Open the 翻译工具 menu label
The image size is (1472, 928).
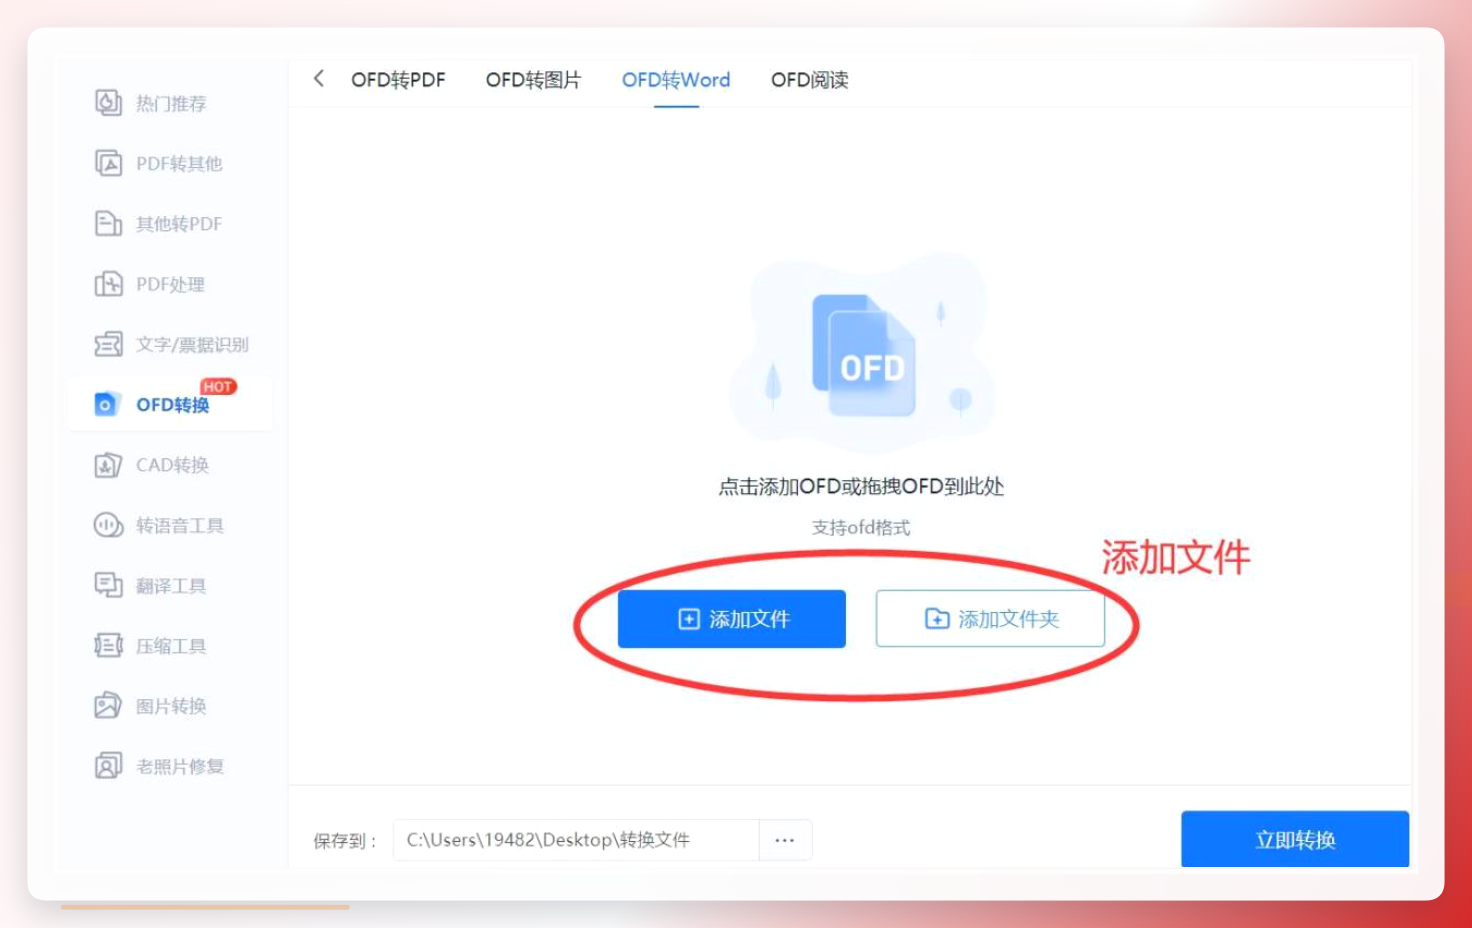point(171,586)
